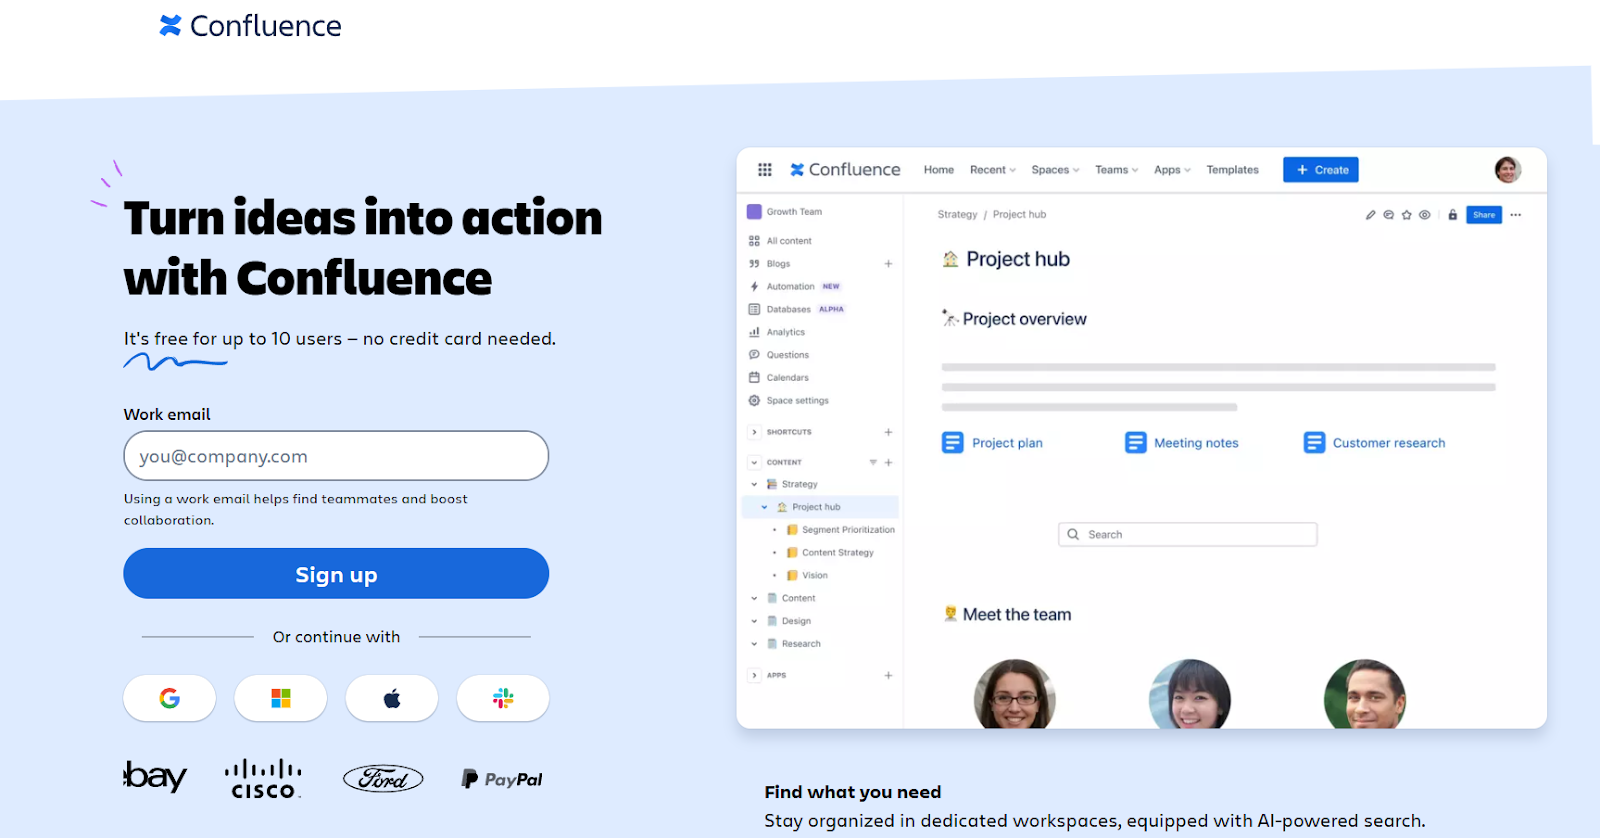Open the Spaces dropdown menu
Viewport: 1600px width, 838px height.
(x=1055, y=170)
